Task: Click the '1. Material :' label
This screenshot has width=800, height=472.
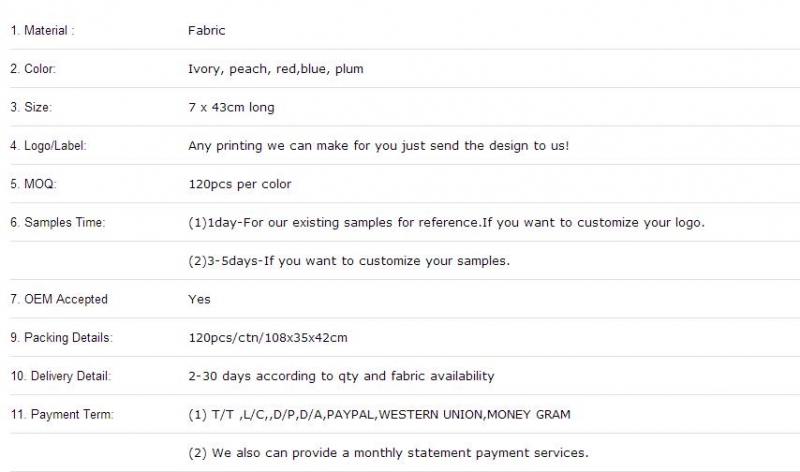Action: 42,31
